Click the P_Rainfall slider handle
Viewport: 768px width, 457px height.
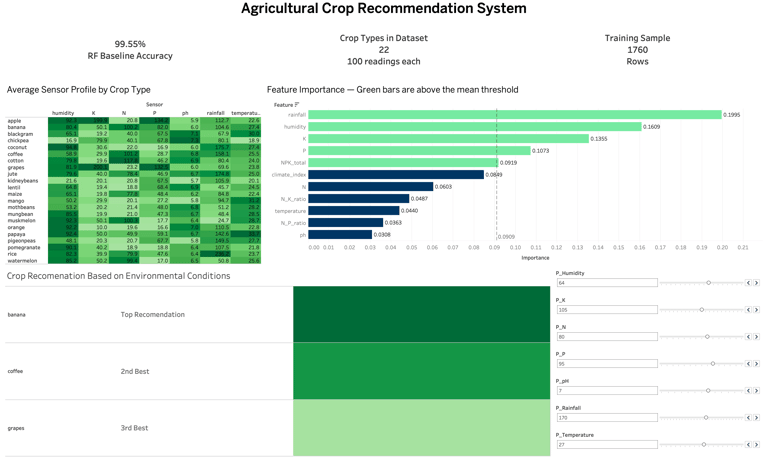click(x=706, y=418)
